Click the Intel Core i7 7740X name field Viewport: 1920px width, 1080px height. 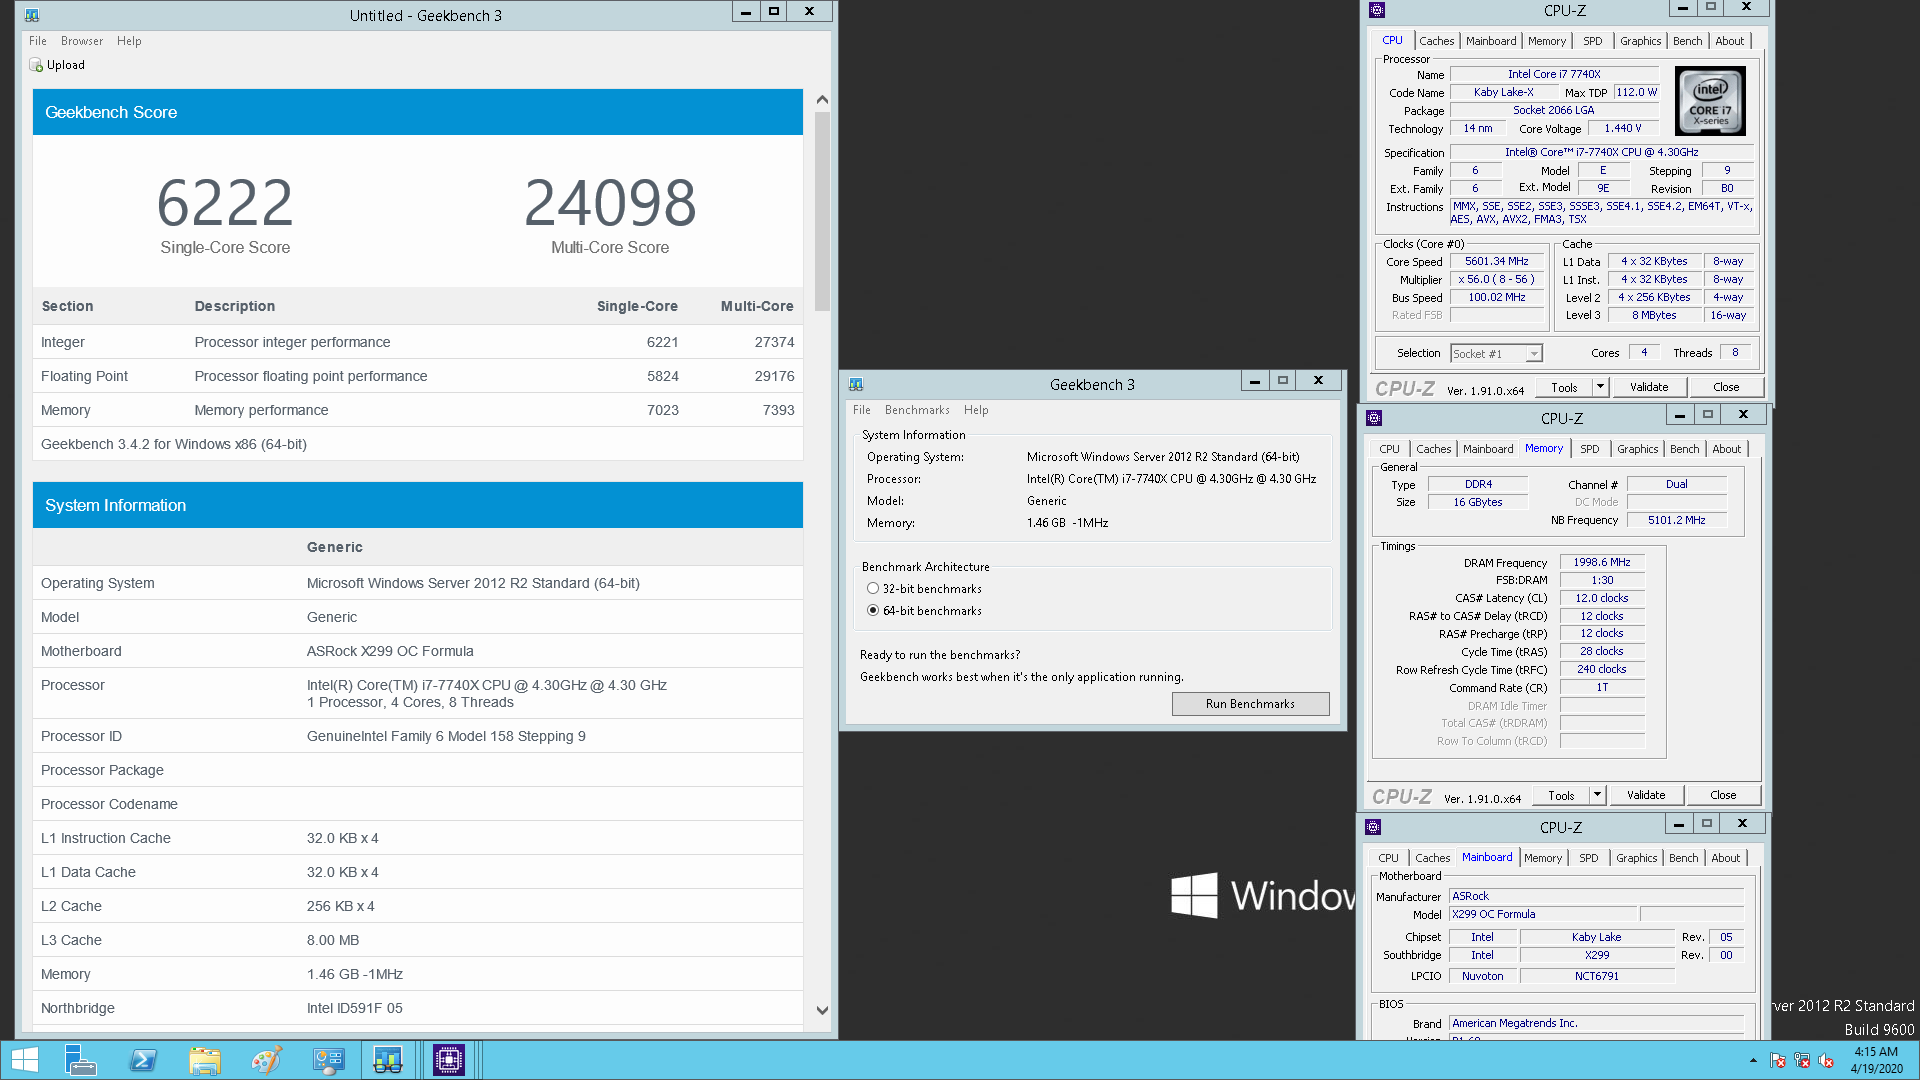(1554, 74)
